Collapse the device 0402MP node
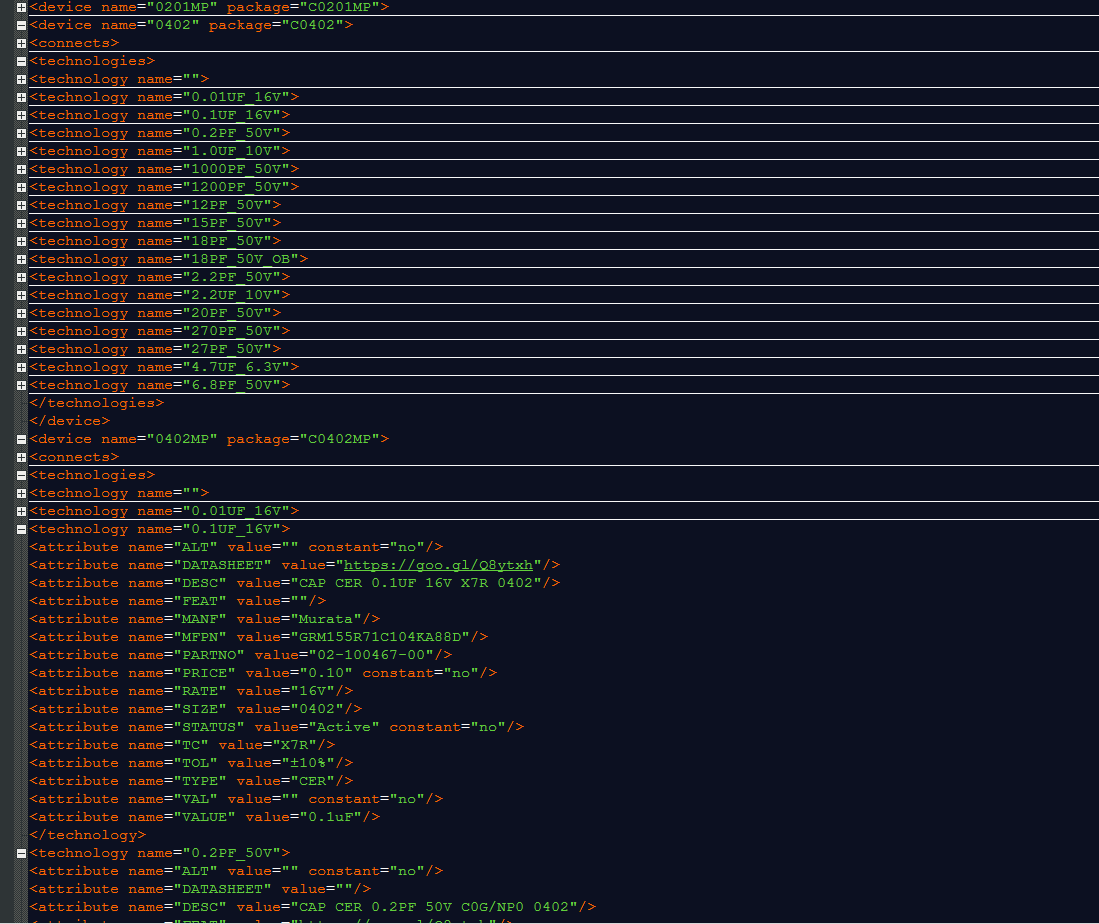The image size is (1099, 924). (x=21, y=438)
